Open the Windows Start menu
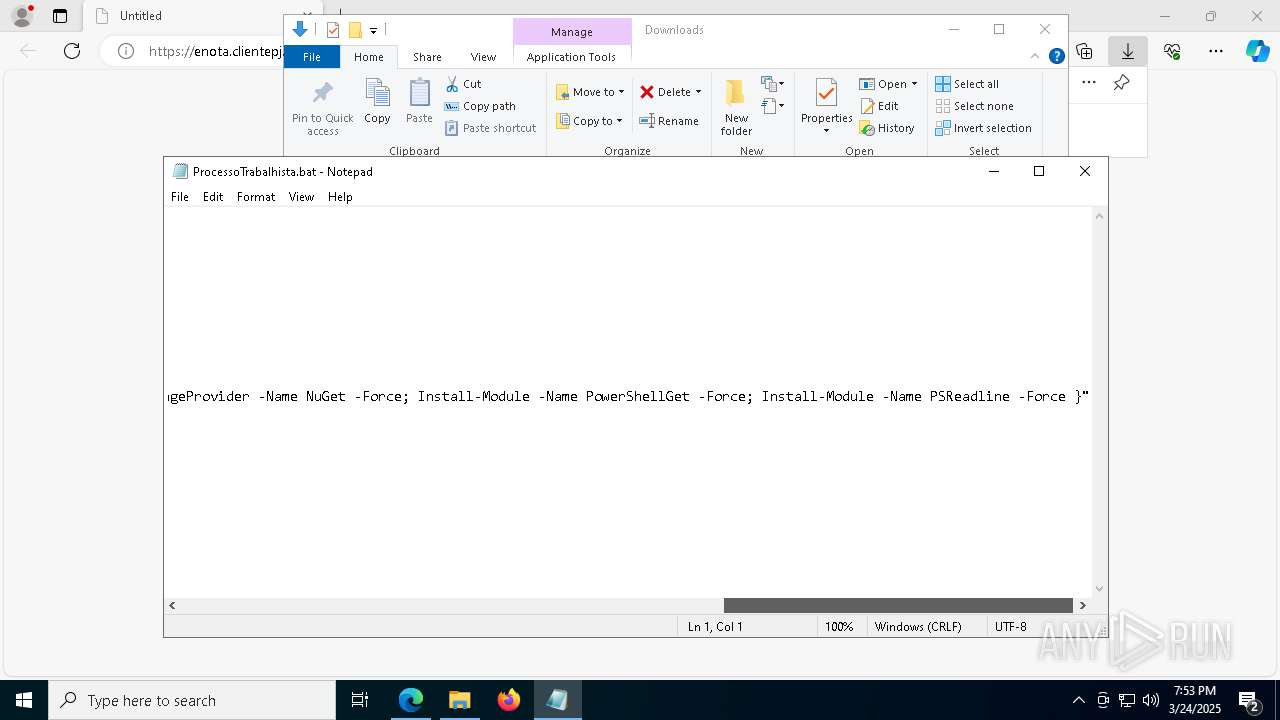Image resolution: width=1280 pixels, height=720 pixels. click(x=24, y=700)
